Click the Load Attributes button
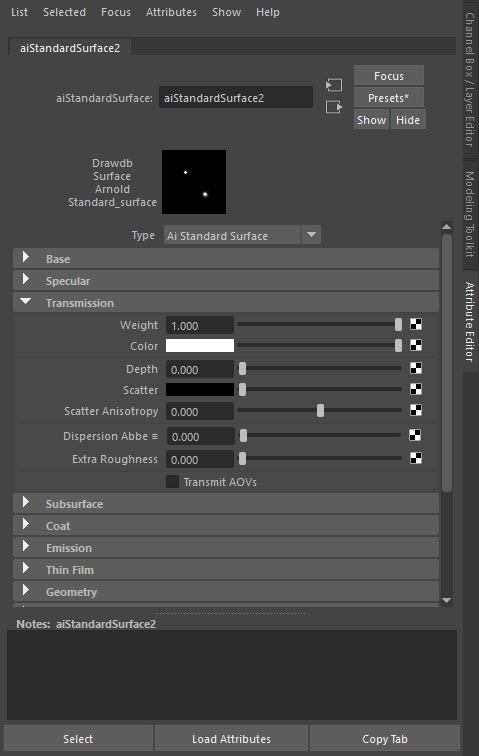This screenshot has width=479, height=756. (x=232, y=739)
